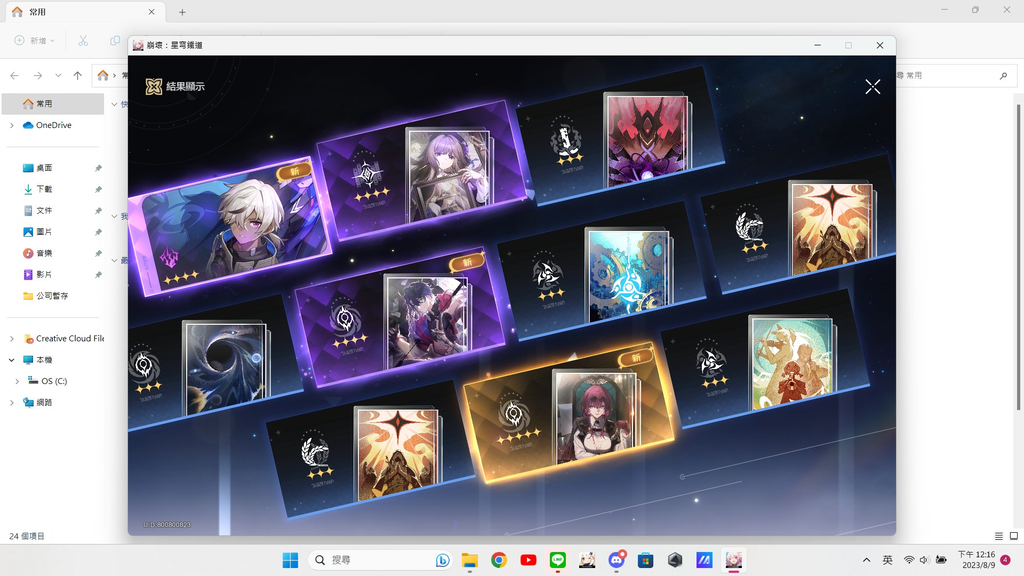Image resolution: width=1024 pixels, height=576 pixels.
Task: Go back in File Explorer
Action: pyautogui.click(x=14, y=76)
